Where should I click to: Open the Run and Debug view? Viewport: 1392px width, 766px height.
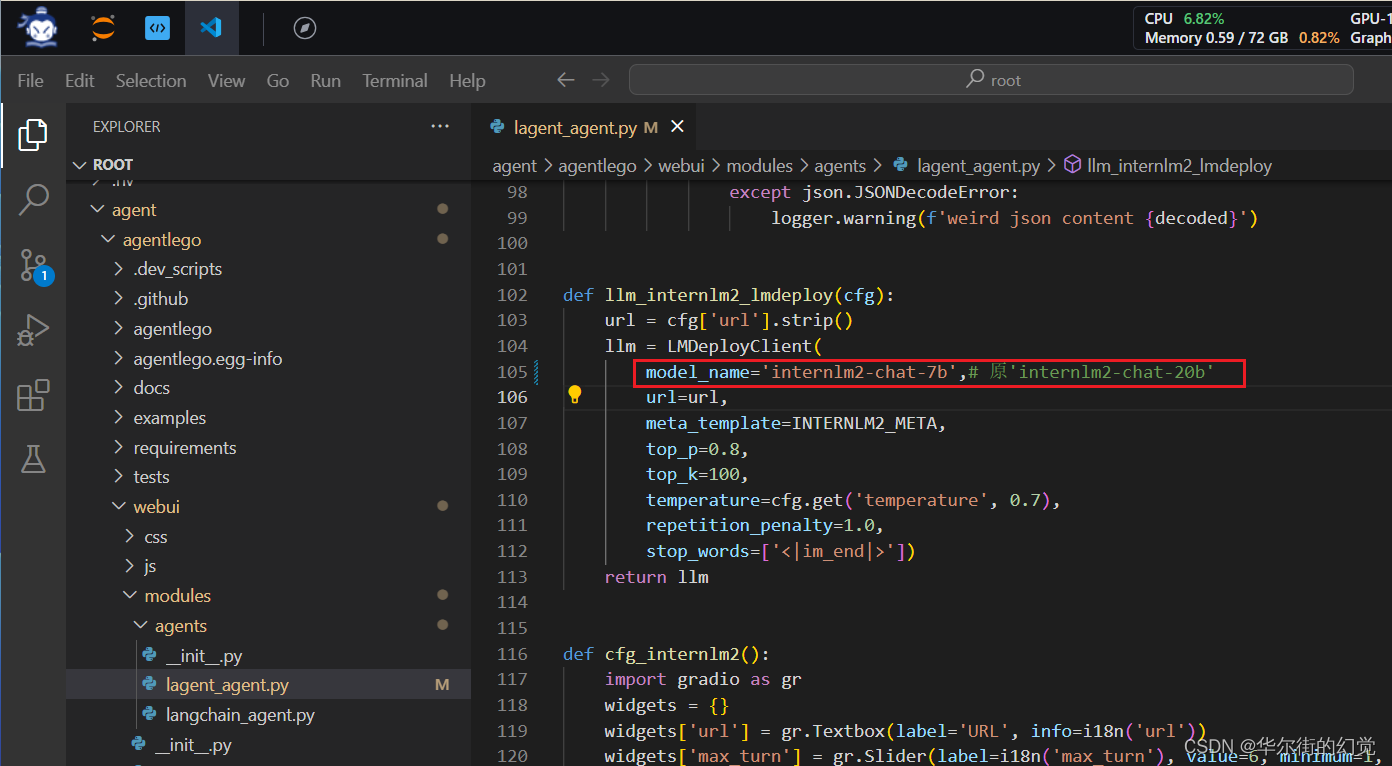click(x=33, y=330)
